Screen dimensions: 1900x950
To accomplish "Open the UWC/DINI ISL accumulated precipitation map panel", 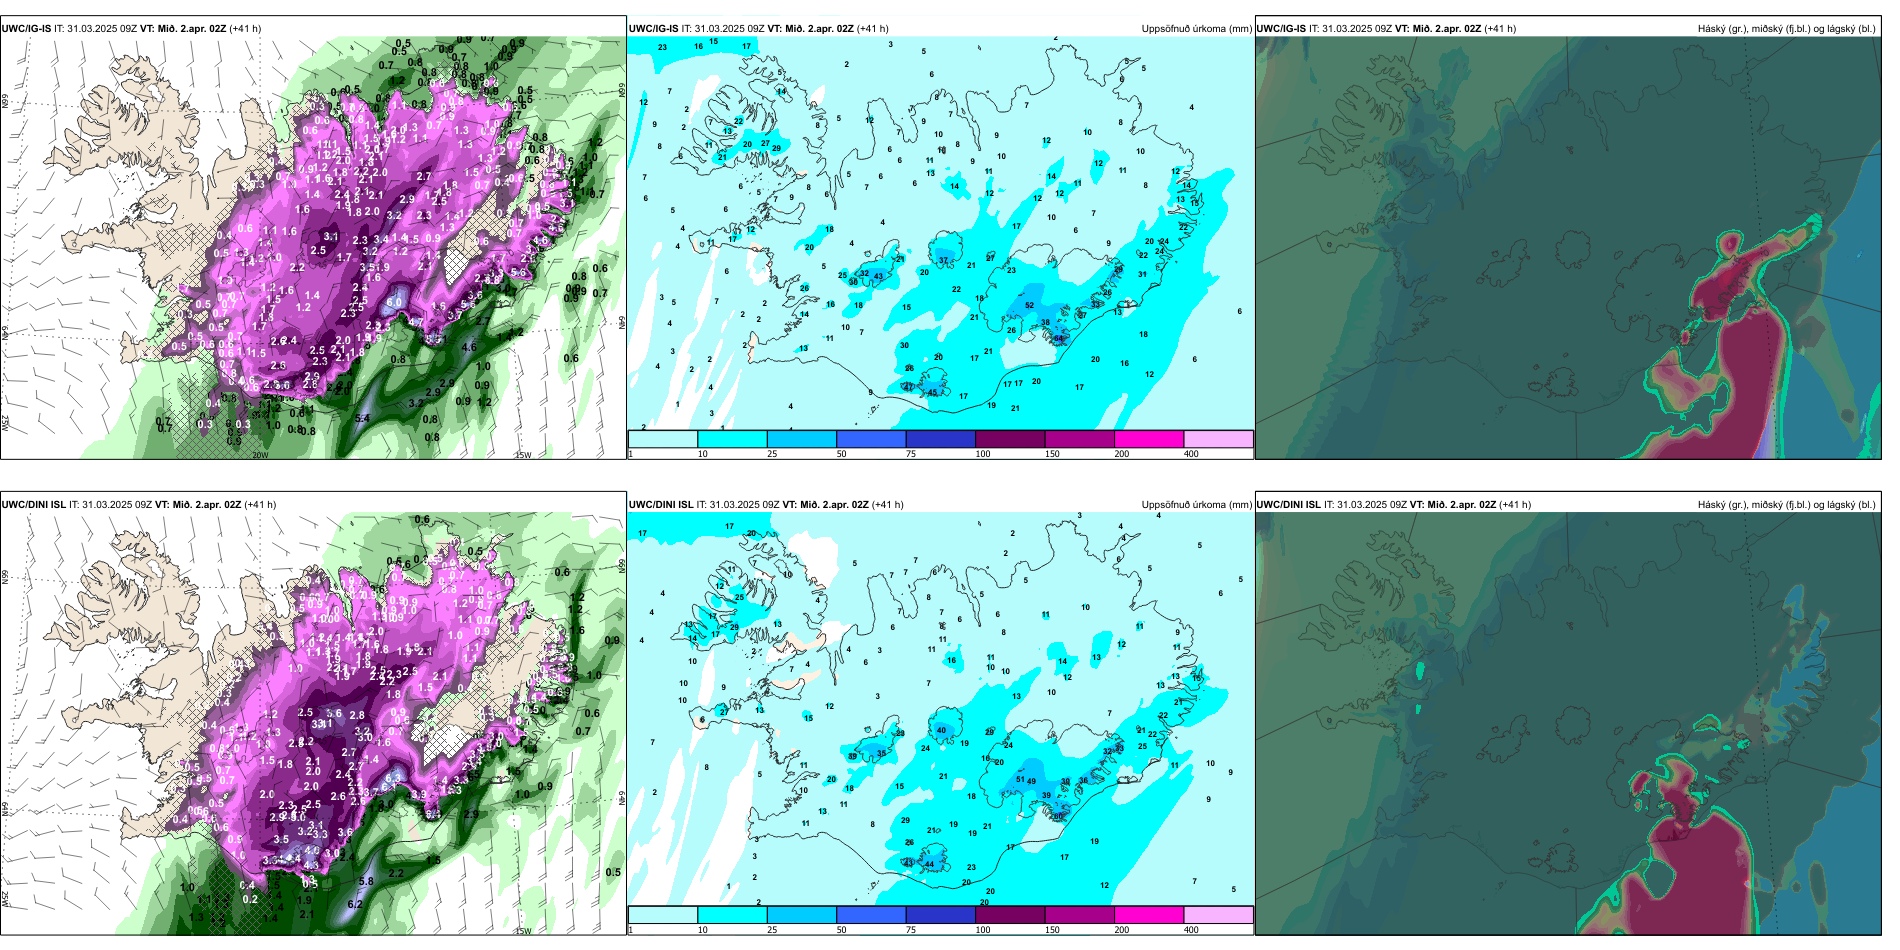I will click(x=940, y=714).
